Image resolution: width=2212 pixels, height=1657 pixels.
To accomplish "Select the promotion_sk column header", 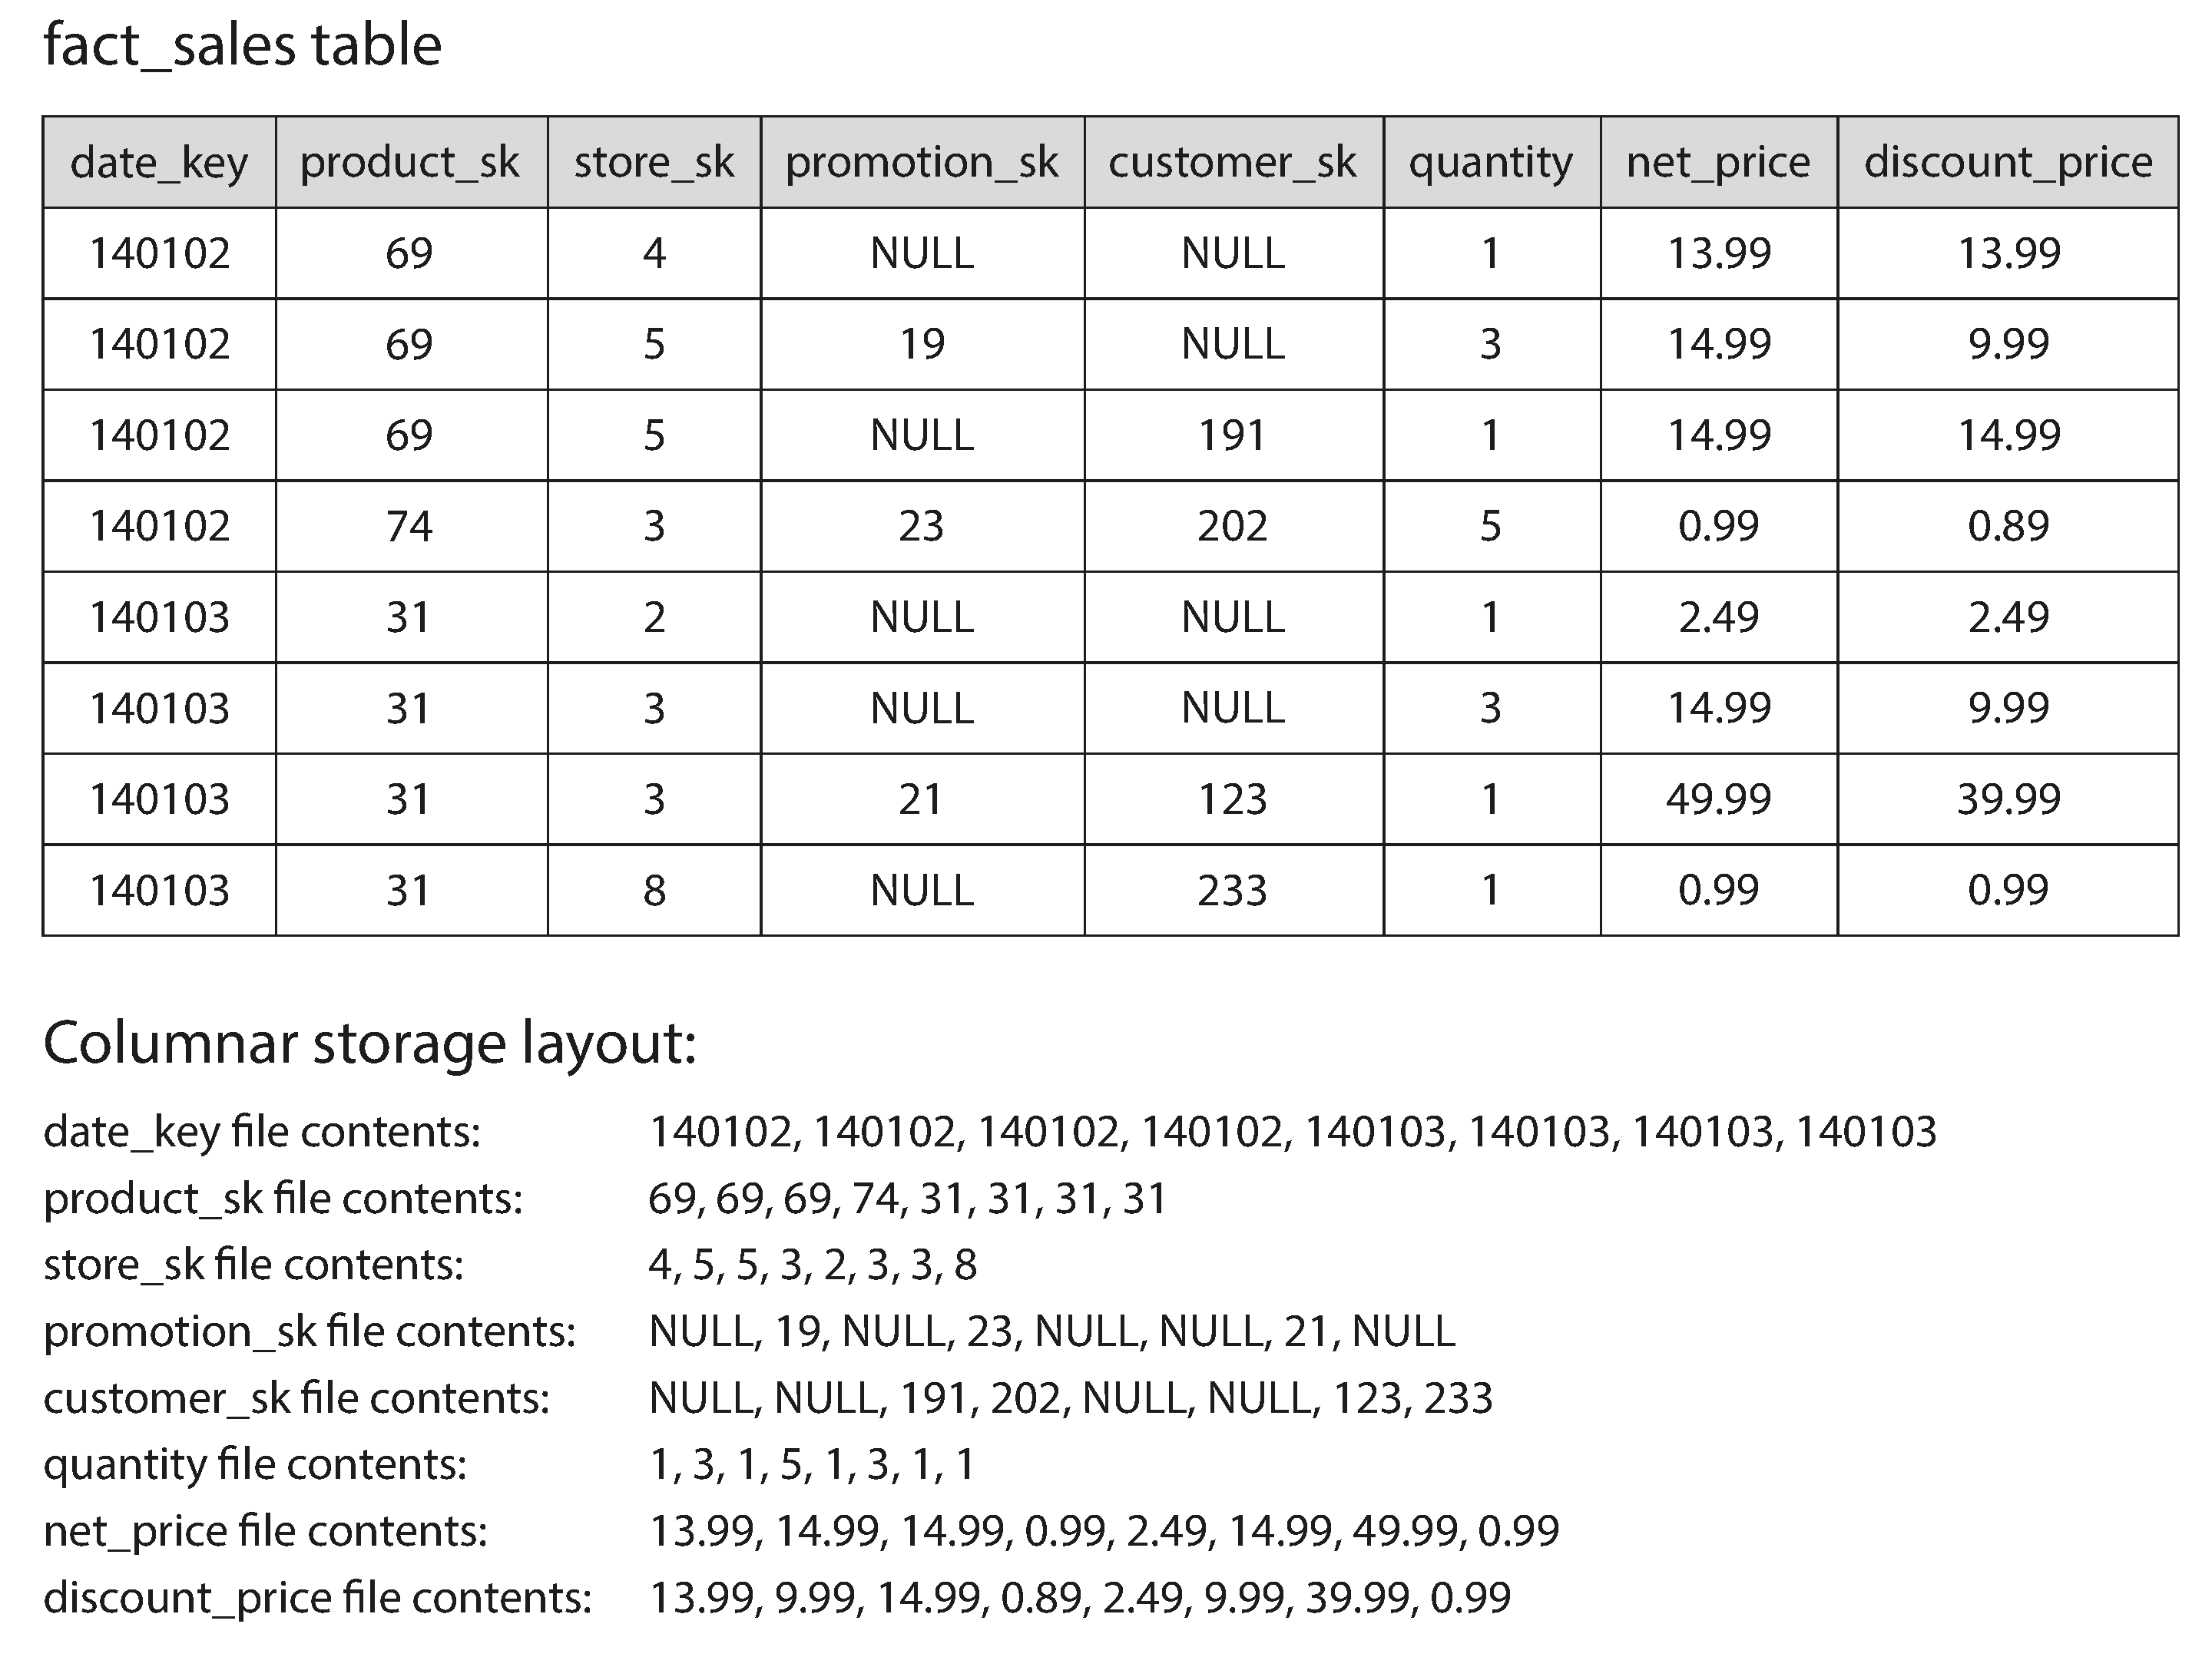I will coord(921,162).
